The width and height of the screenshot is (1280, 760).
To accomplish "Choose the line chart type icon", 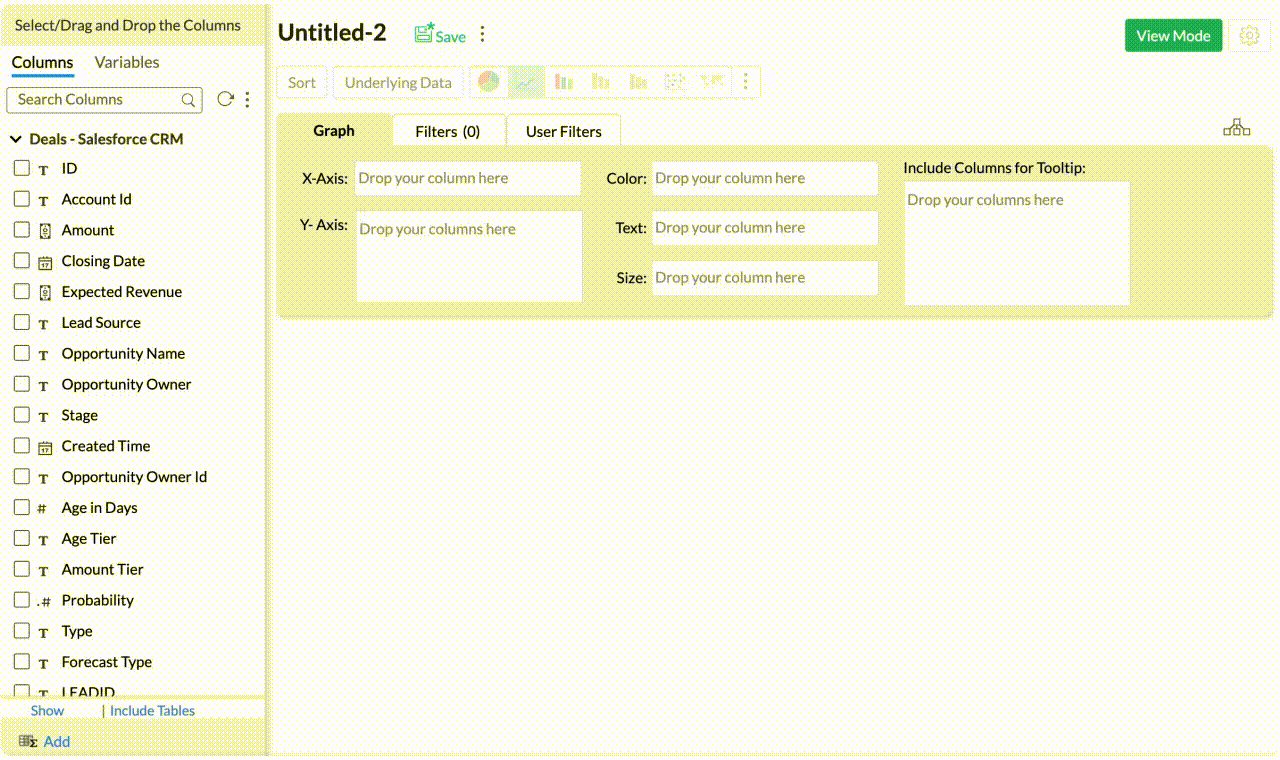I will [x=526, y=82].
